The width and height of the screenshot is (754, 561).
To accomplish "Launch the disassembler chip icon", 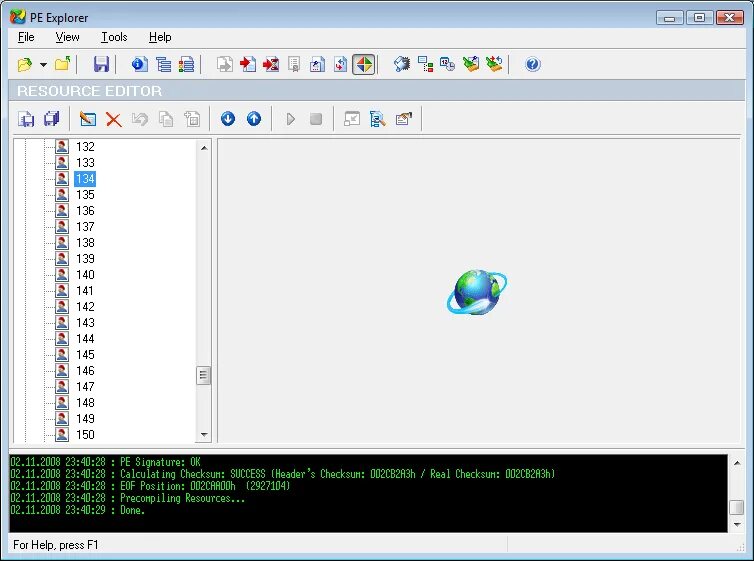I will click(x=402, y=64).
